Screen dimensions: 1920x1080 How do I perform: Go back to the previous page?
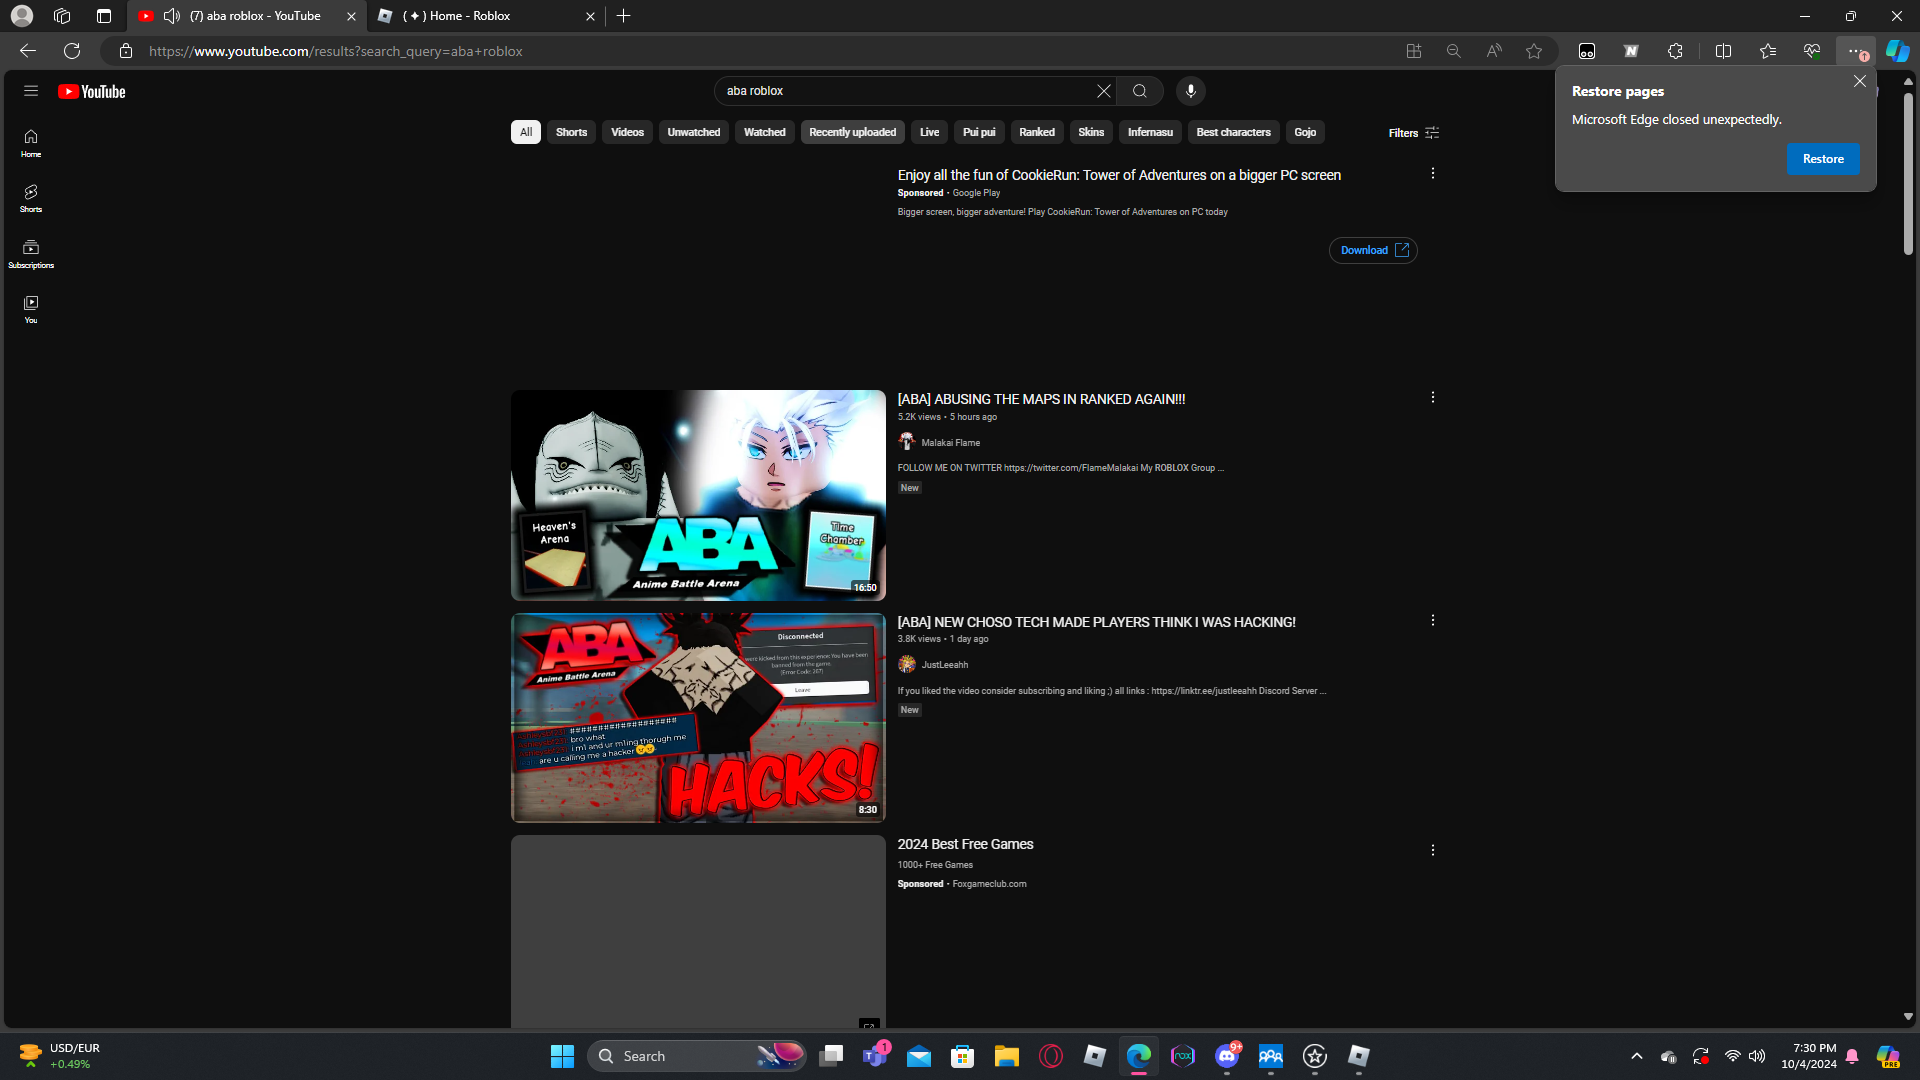[28, 51]
